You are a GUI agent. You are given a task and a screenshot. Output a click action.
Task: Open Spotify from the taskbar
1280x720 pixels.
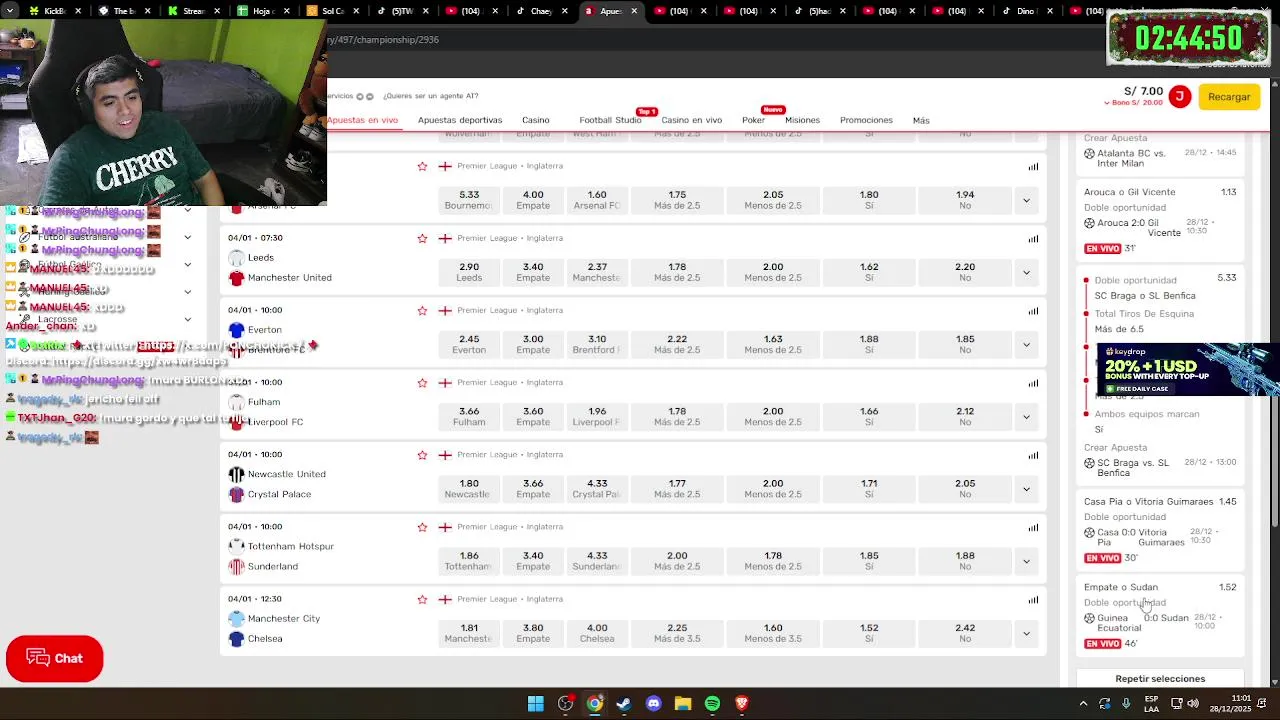[712, 704]
